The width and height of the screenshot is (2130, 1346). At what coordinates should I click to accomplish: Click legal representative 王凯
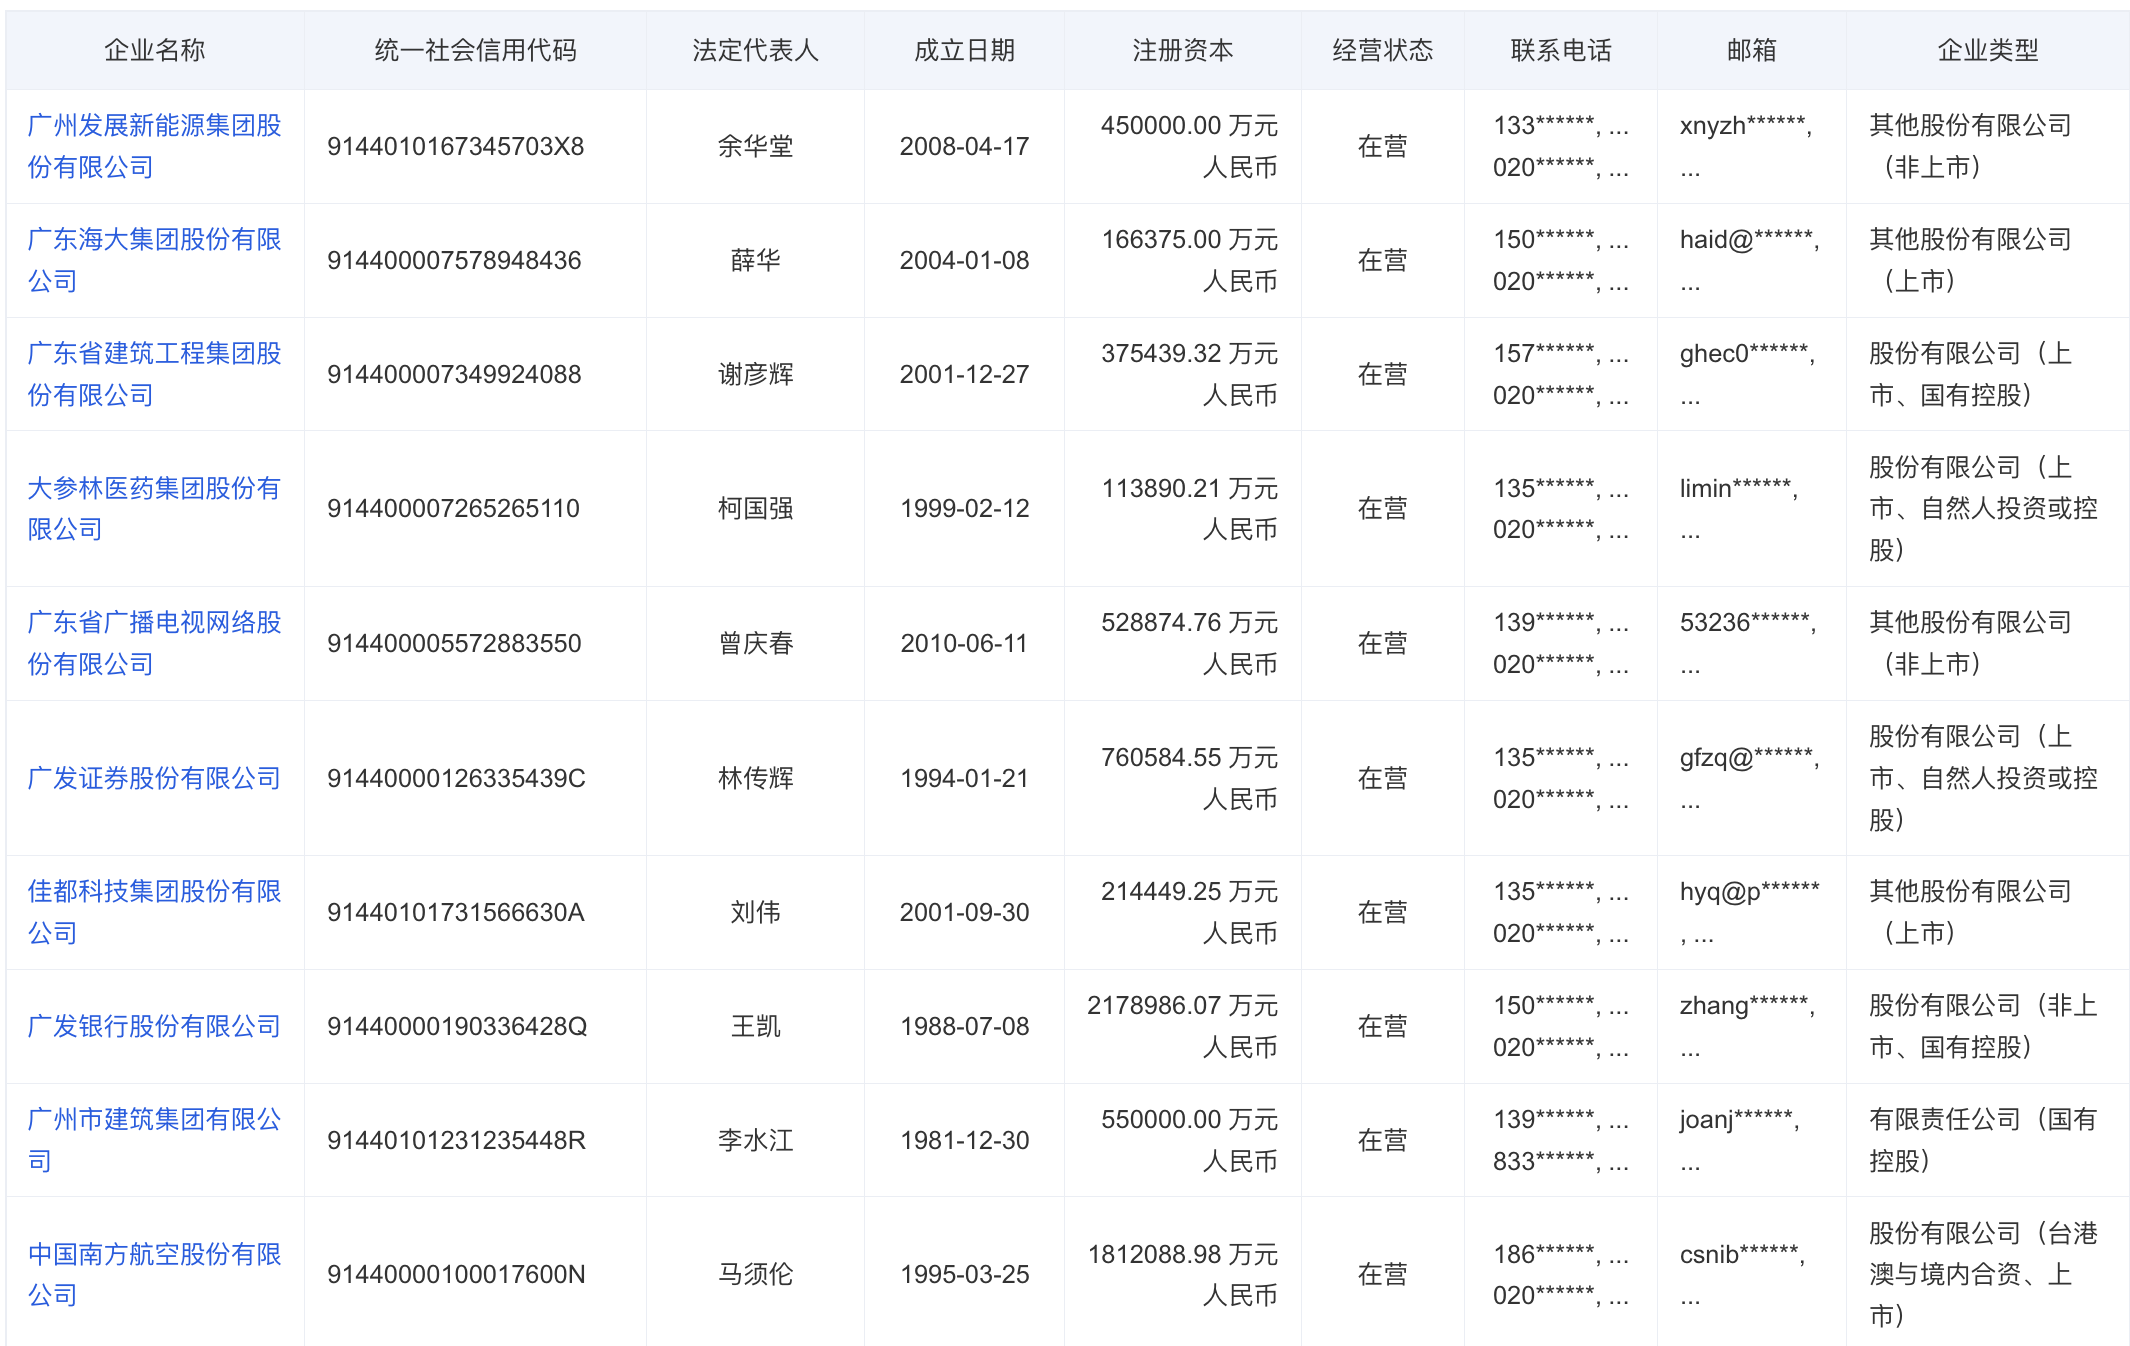pyautogui.click(x=755, y=1026)
